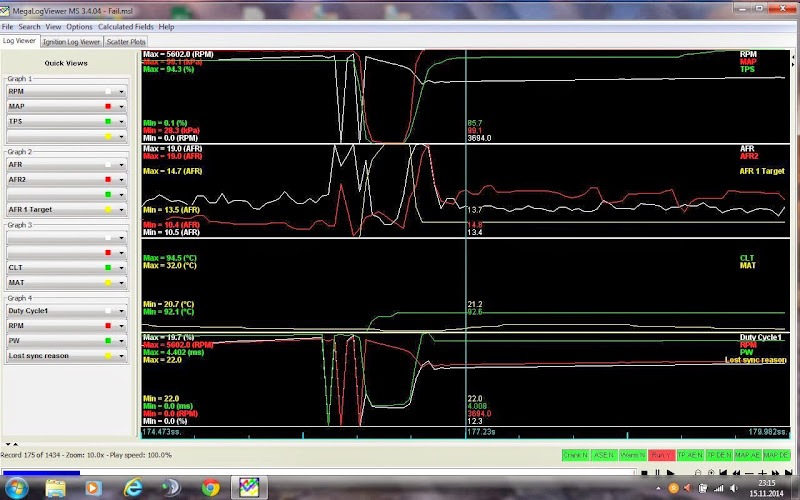Screen dimensions: 800x500
Task: Open the Calculated Fields menu
Action: click(126, 27)
